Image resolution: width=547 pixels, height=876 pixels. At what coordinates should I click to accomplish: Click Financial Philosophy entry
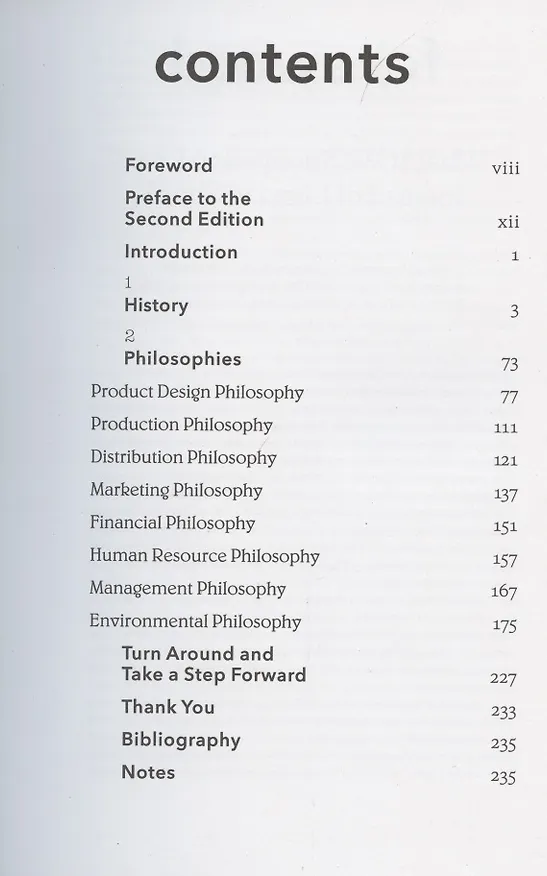[x=172, y=523]
